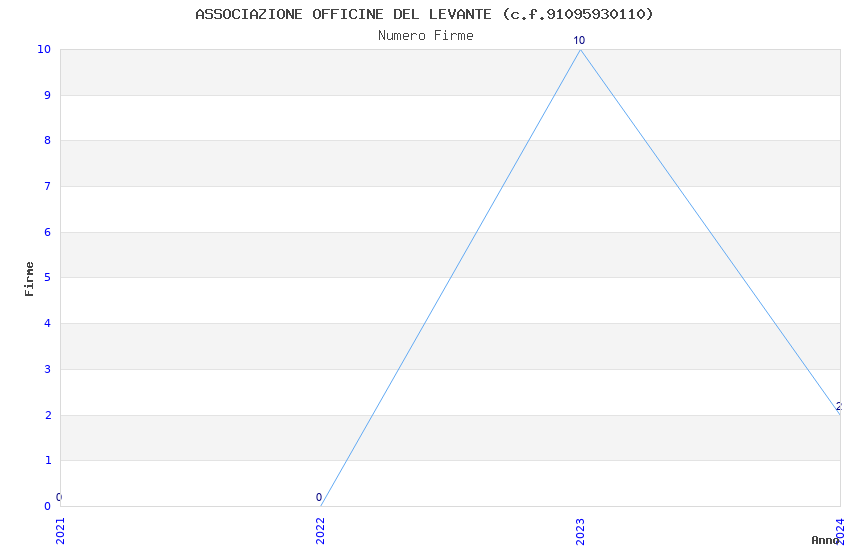This screenshot has width=850, height=550.
Task: Select the 2022 x-axis tick label
Action: [x=320, y=531]
